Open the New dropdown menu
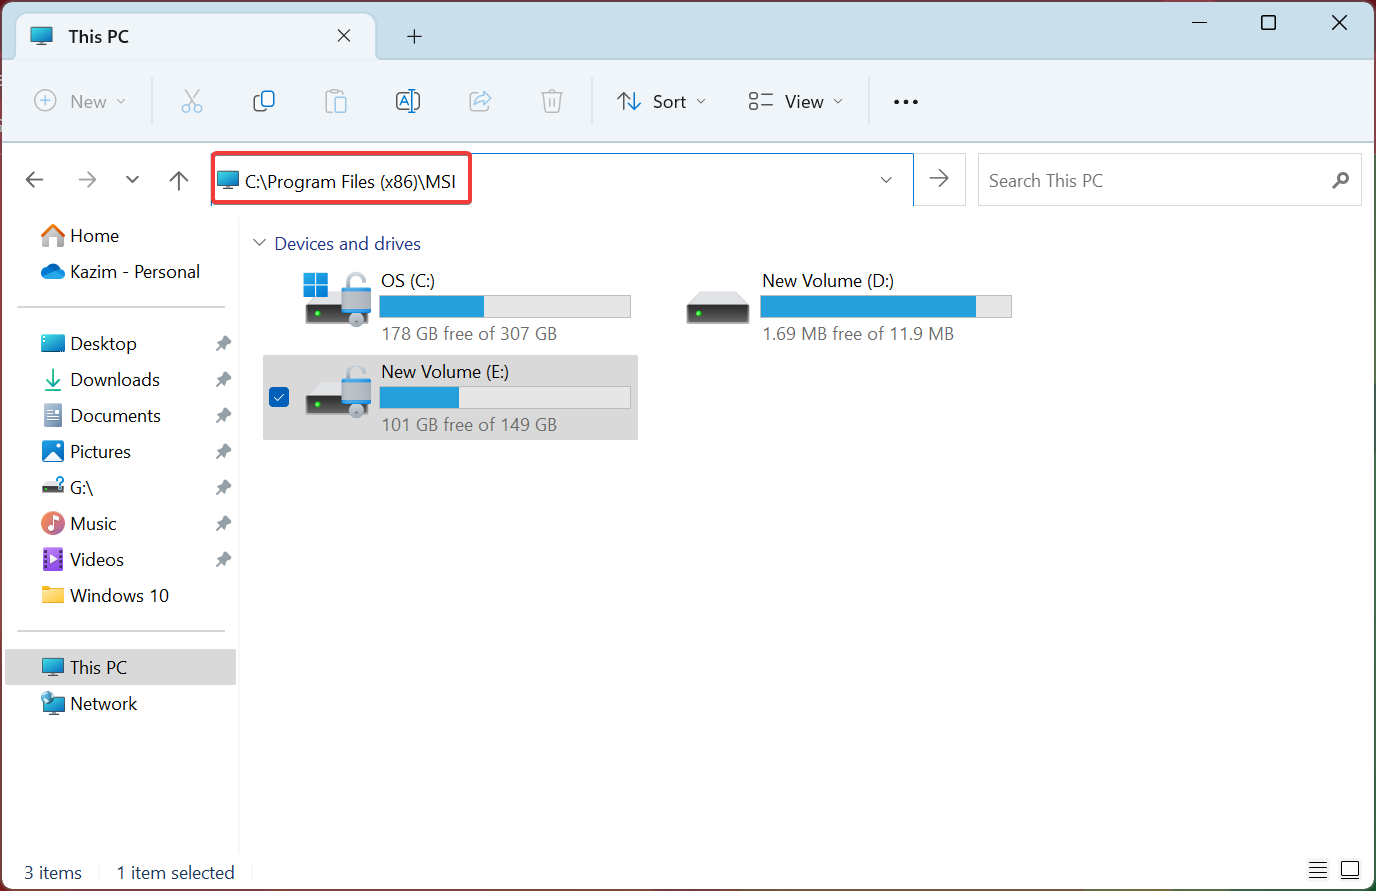Viewport: 1376px width, 891px height. click(x=81, y=101)
